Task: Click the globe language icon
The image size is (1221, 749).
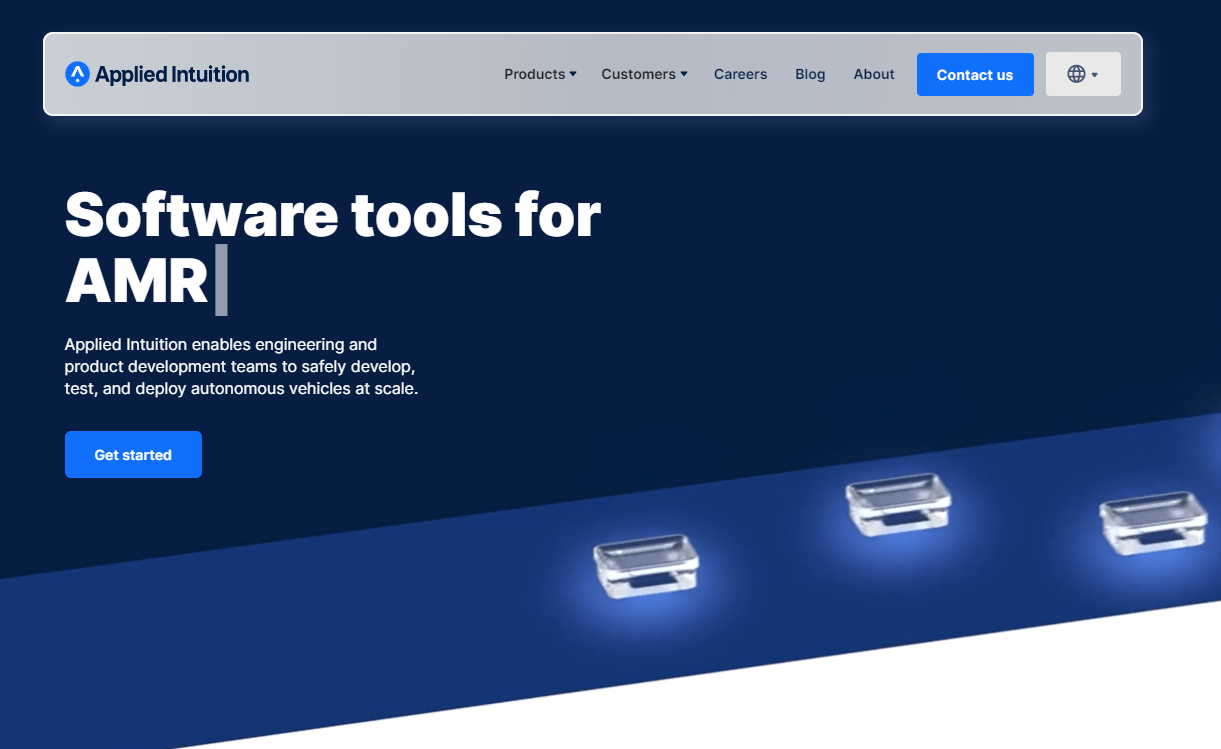Action: pos(1075,73)
